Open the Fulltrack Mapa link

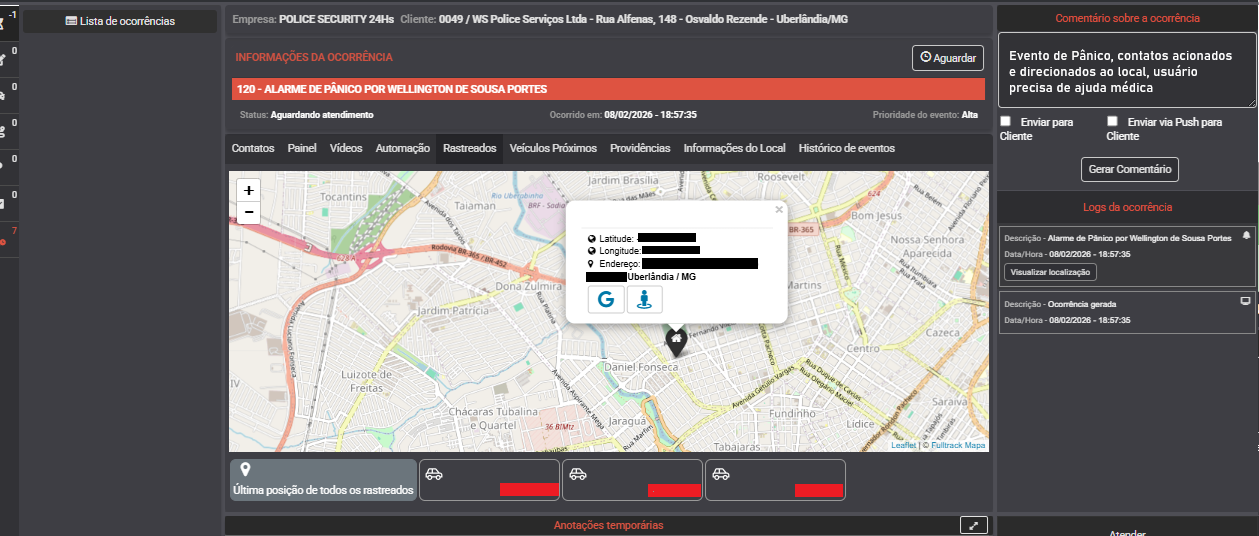tap(958, 445)
